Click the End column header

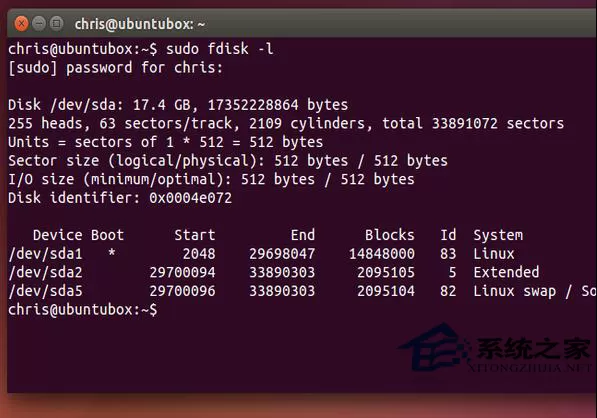[x=303, y=235]
